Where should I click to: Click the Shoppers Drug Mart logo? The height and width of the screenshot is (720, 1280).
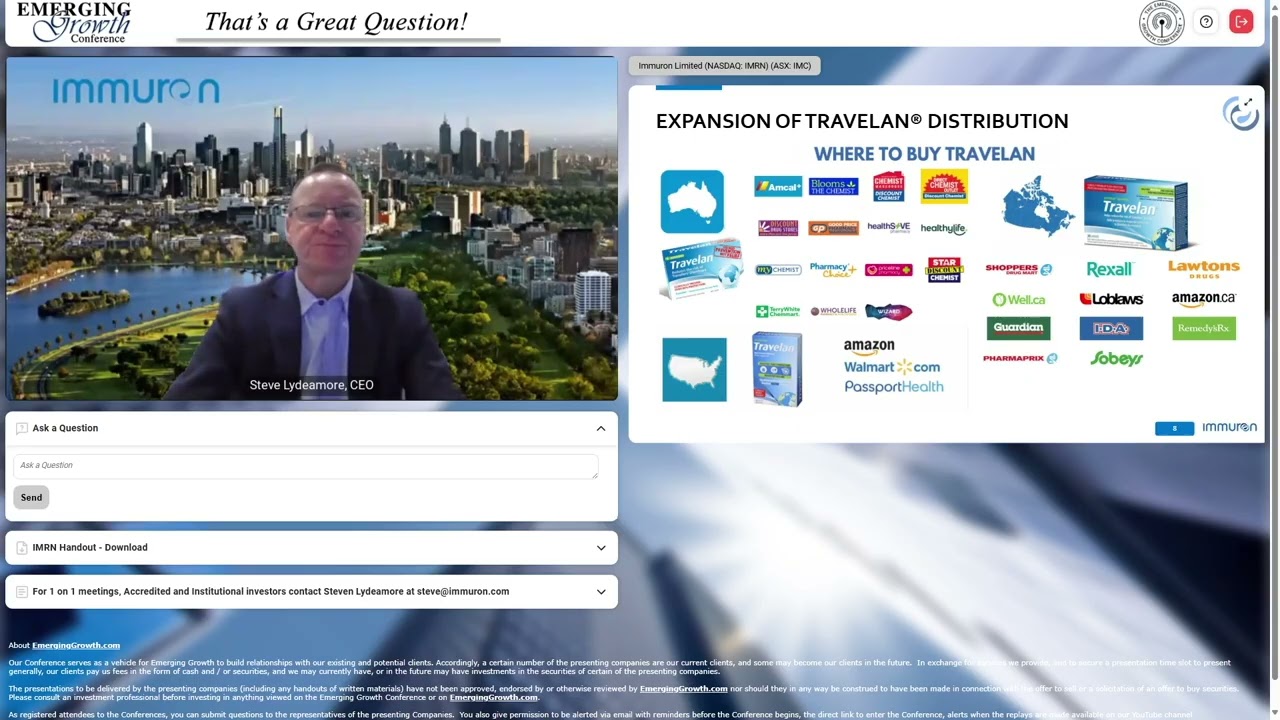tap(1018, 269)
